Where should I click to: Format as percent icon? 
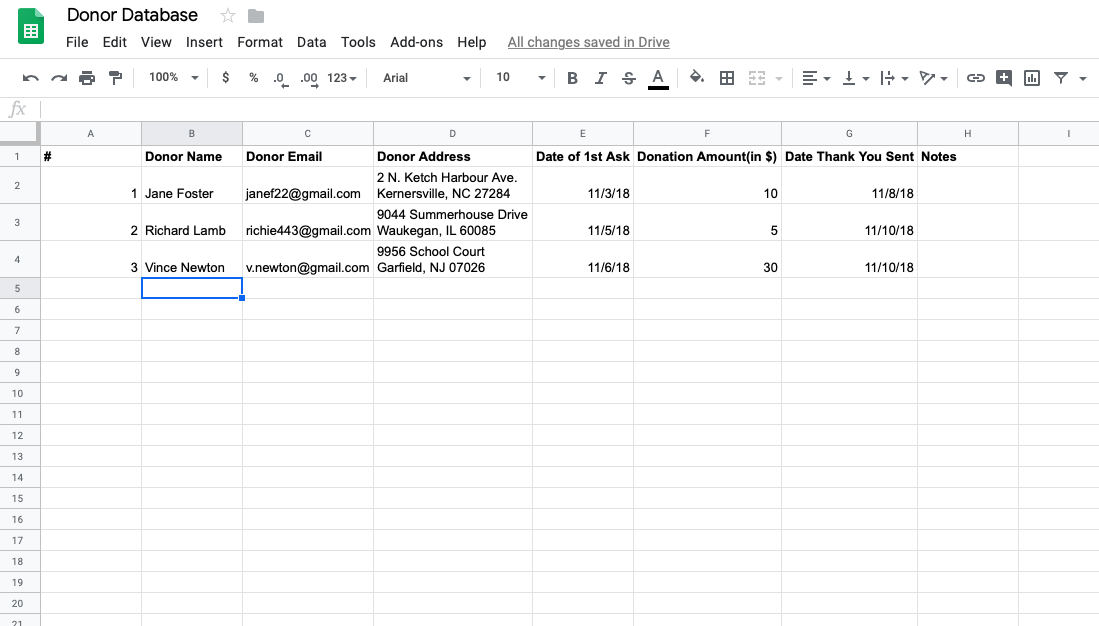(x=254, y=78)
